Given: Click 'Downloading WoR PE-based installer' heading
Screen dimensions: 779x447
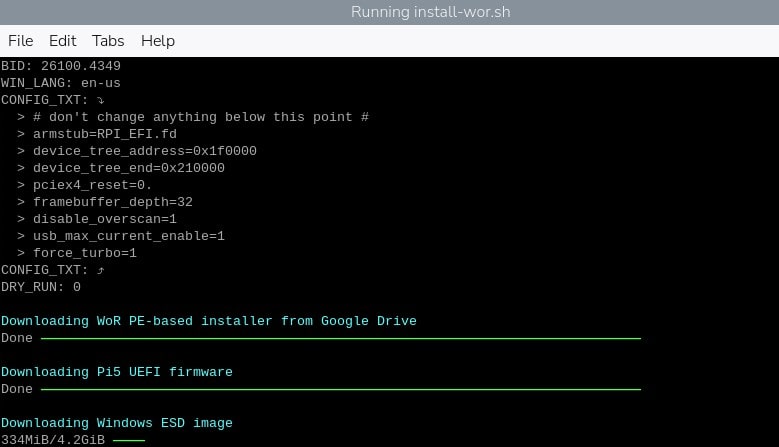Looking at the screenshot, I should click(x=208, y=321).
